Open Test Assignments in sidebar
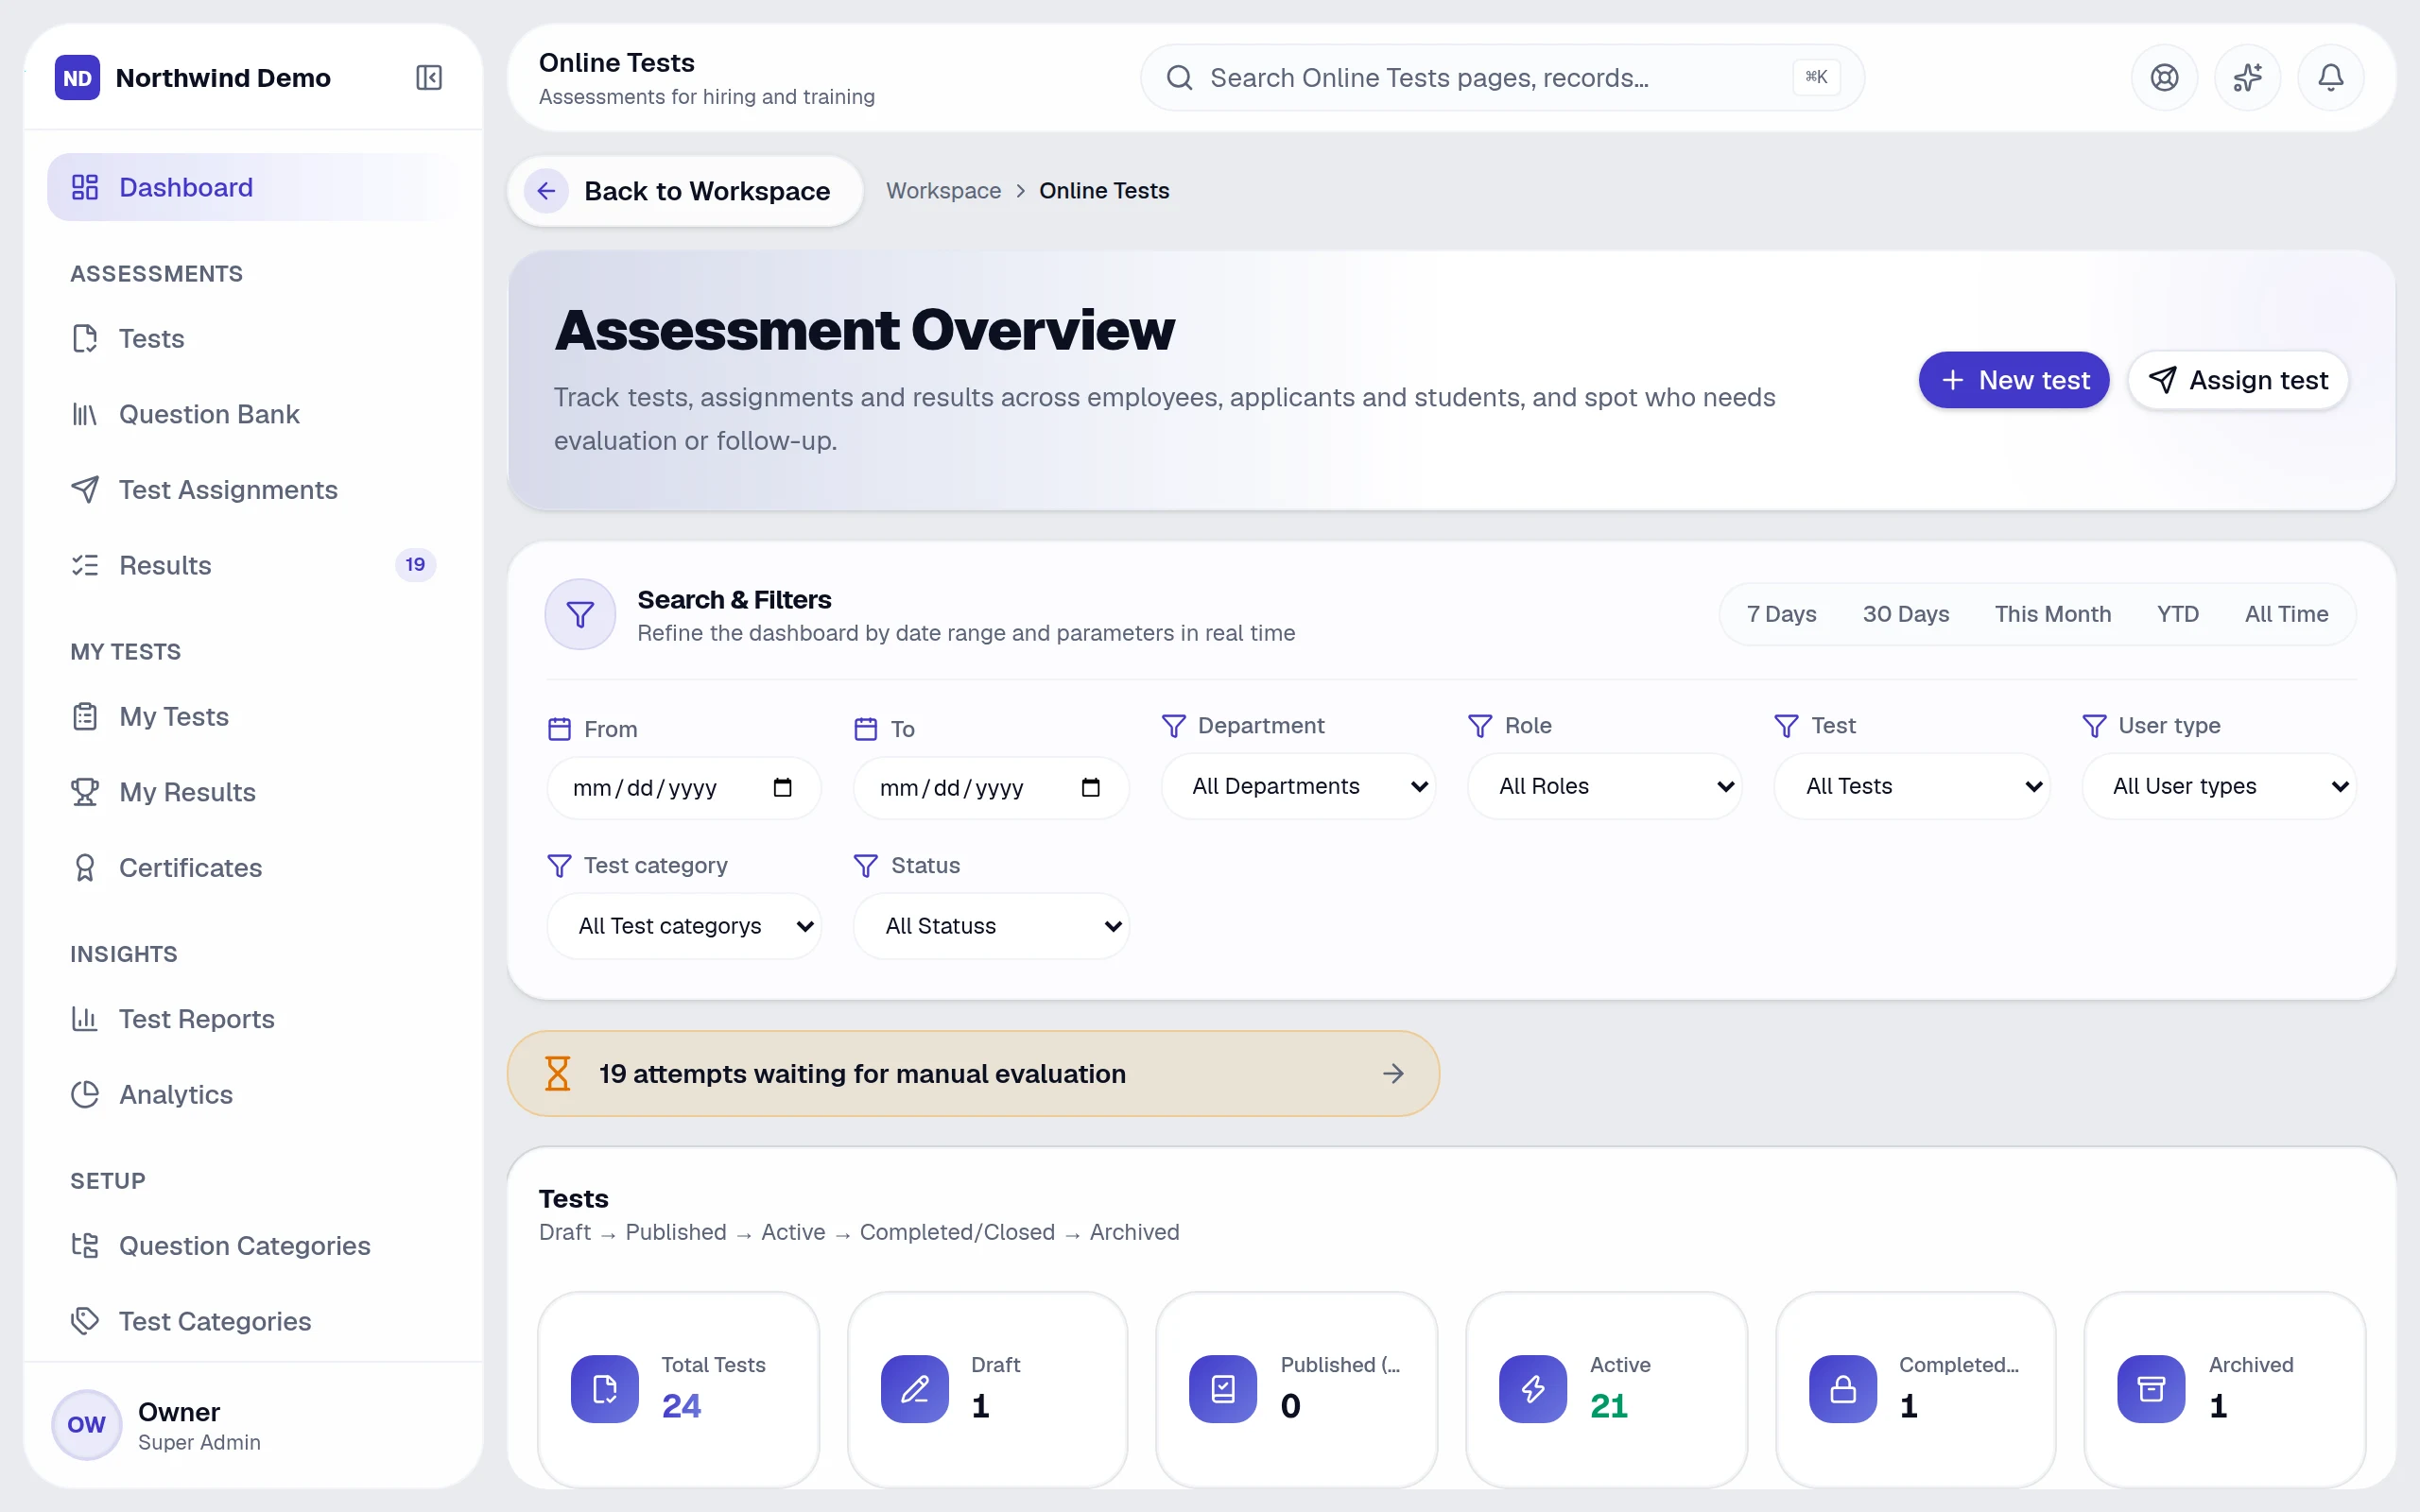This screenshot has width=2420, height=1512. tap(252, 490)
